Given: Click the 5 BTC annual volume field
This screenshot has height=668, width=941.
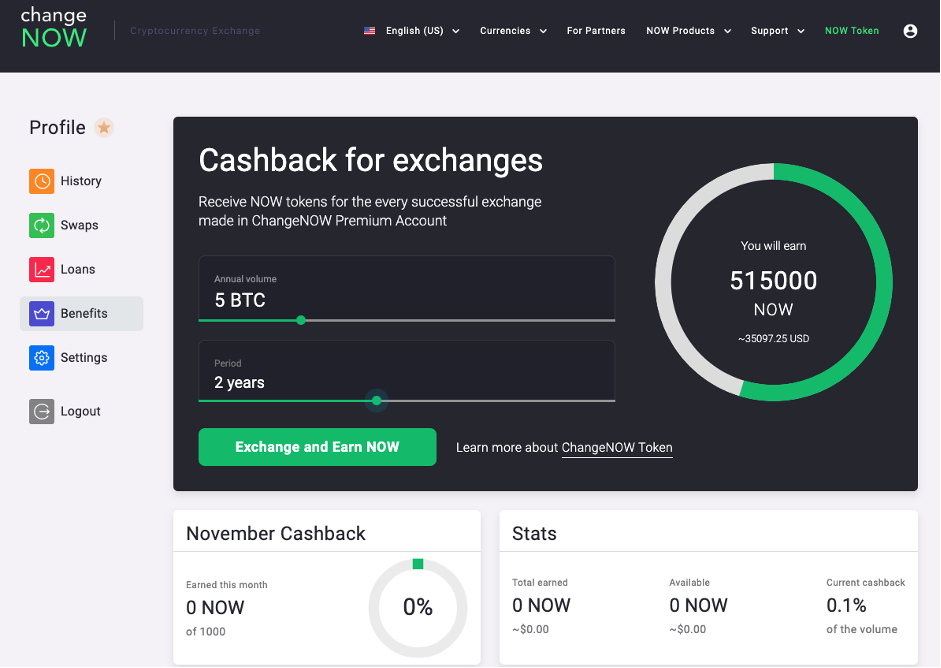Looking at the screenshot, I should pyautogui.click(x=406, y=289).
